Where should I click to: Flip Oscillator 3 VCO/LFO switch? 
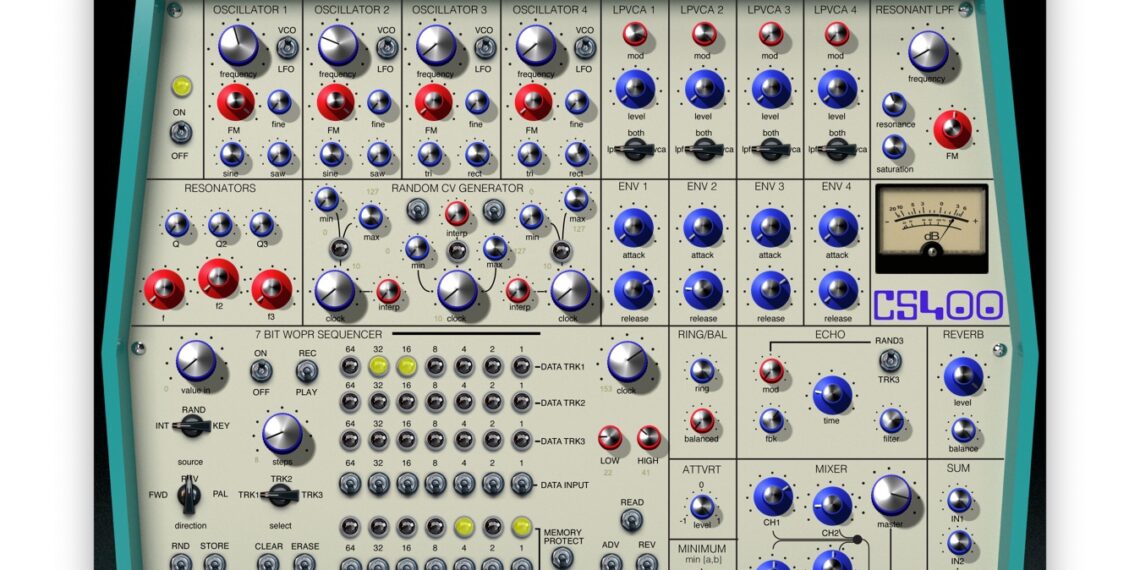[483, 49]
